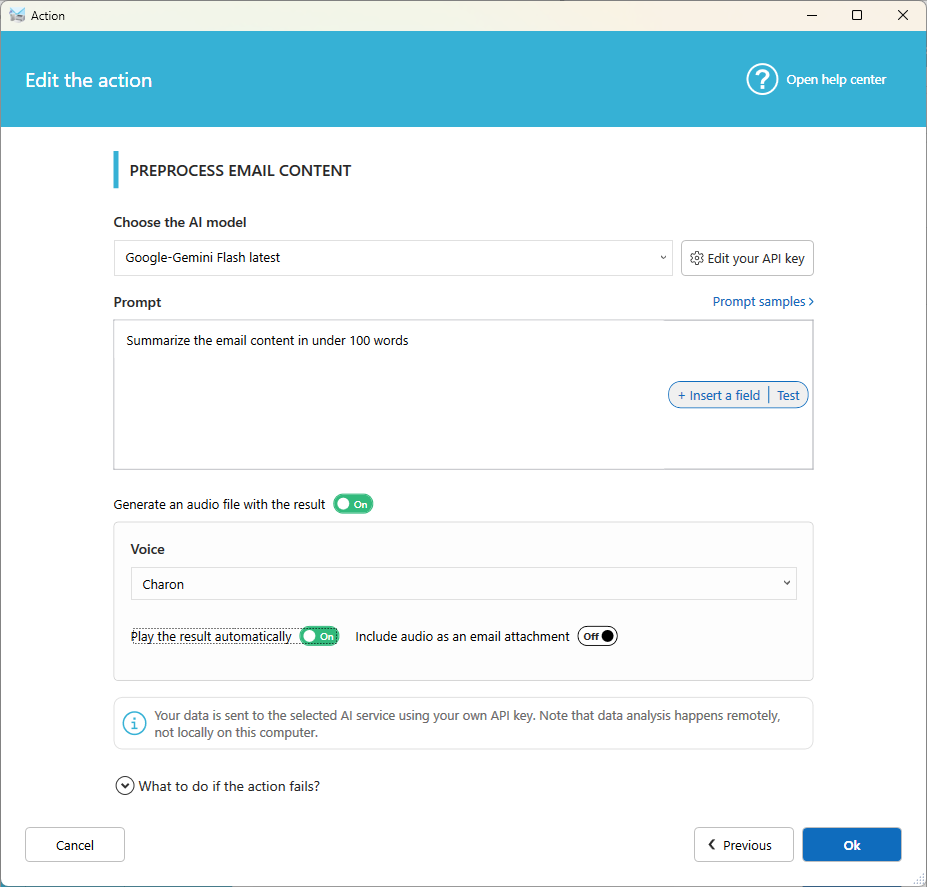Open the Voice dropdown showing Charon
Screen dimensions: 927x887
[464, 584]
